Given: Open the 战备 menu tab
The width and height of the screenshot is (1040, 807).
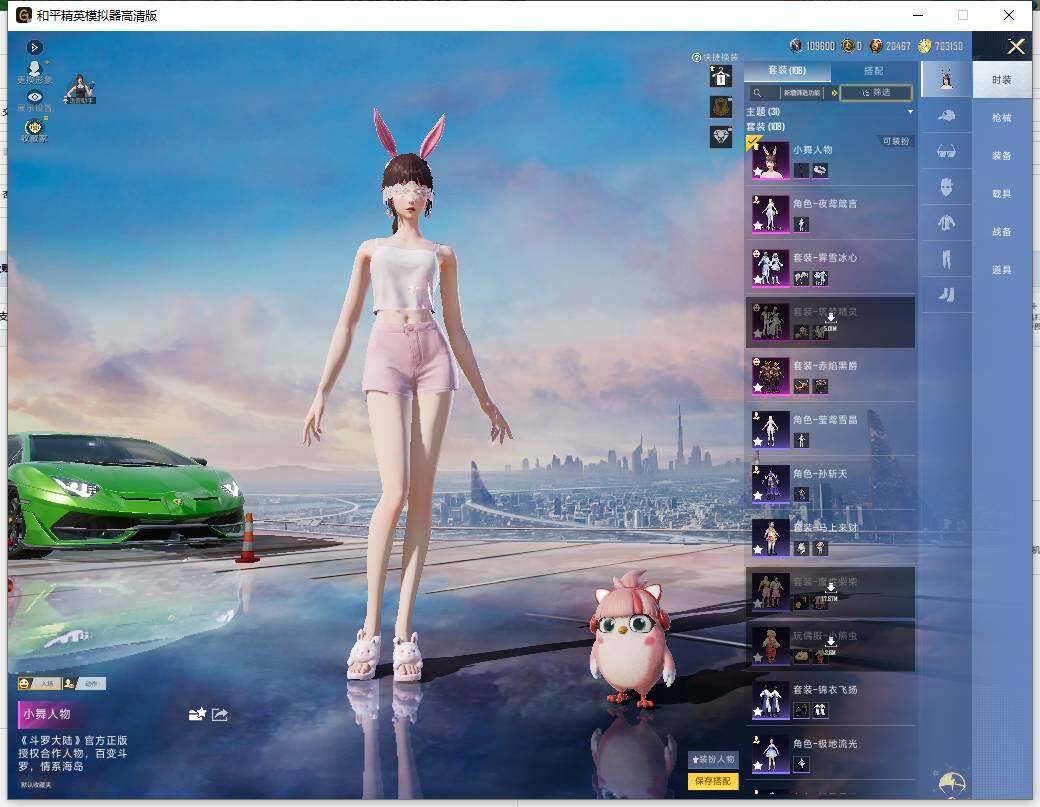Looking at the screenshot, I should tap(1002, 231).
